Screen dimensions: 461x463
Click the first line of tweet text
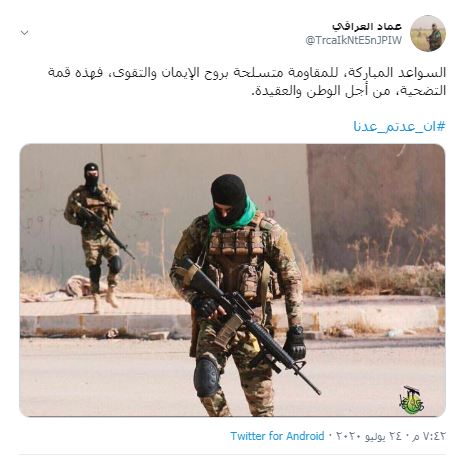[247, 73]
